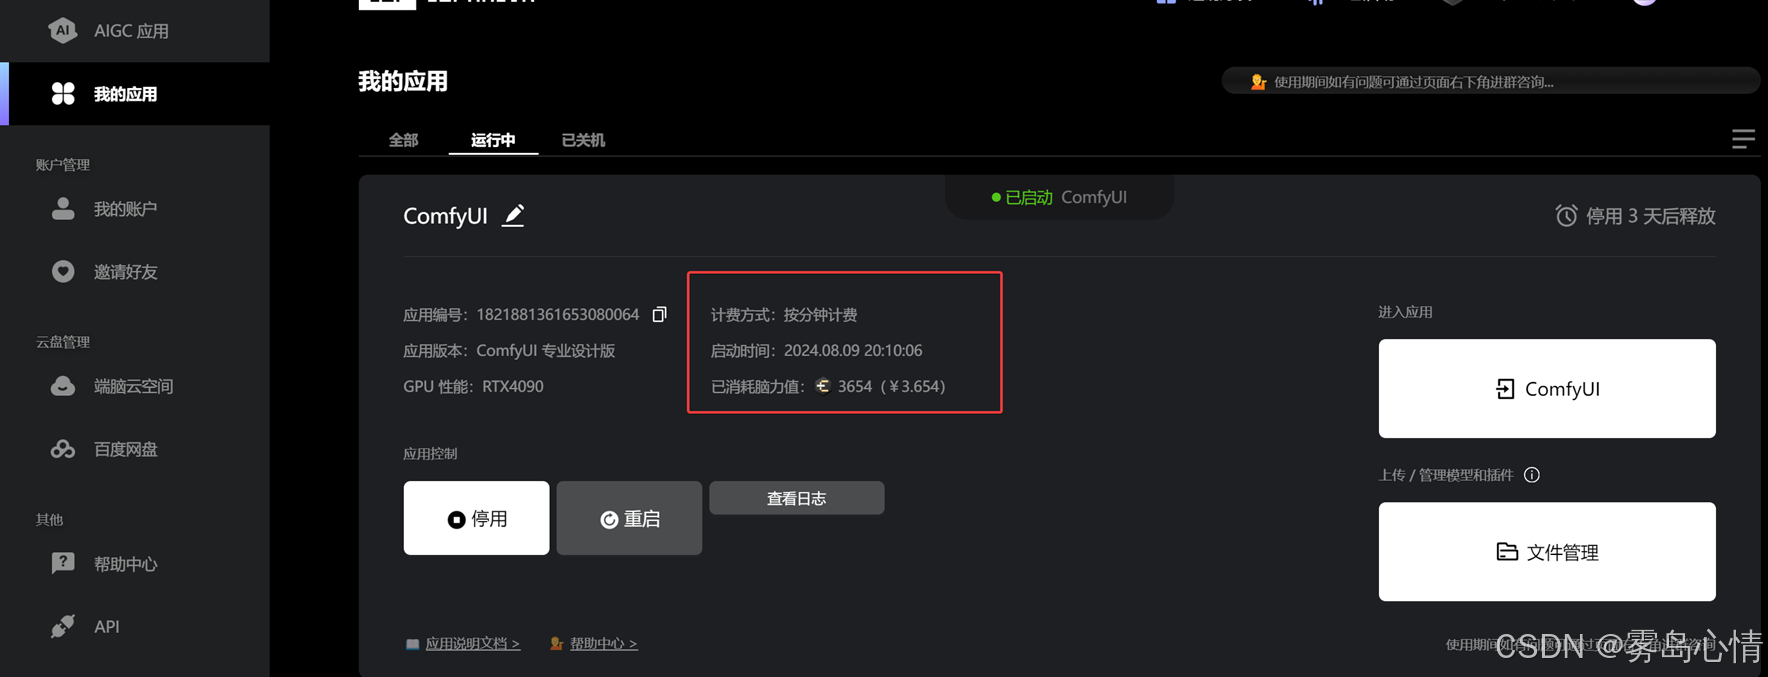Image resolution: width=1768 pixels, height=677 pixels.
Task: Enter the ComfyUI application via large button
Action: pos(1547,388)
